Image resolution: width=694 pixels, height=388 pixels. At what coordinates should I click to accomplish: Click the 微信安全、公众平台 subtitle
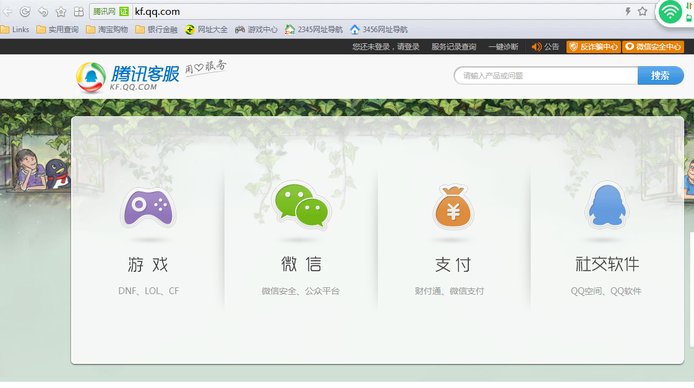tap(301, 291)
